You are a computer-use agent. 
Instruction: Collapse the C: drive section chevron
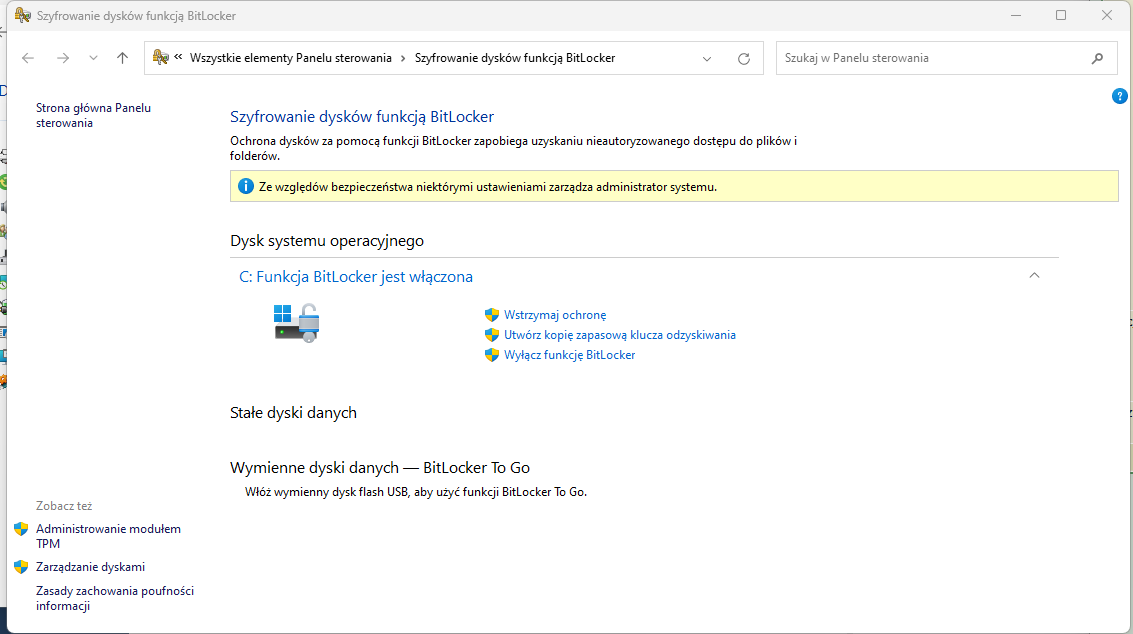[x=1034, y=275]
